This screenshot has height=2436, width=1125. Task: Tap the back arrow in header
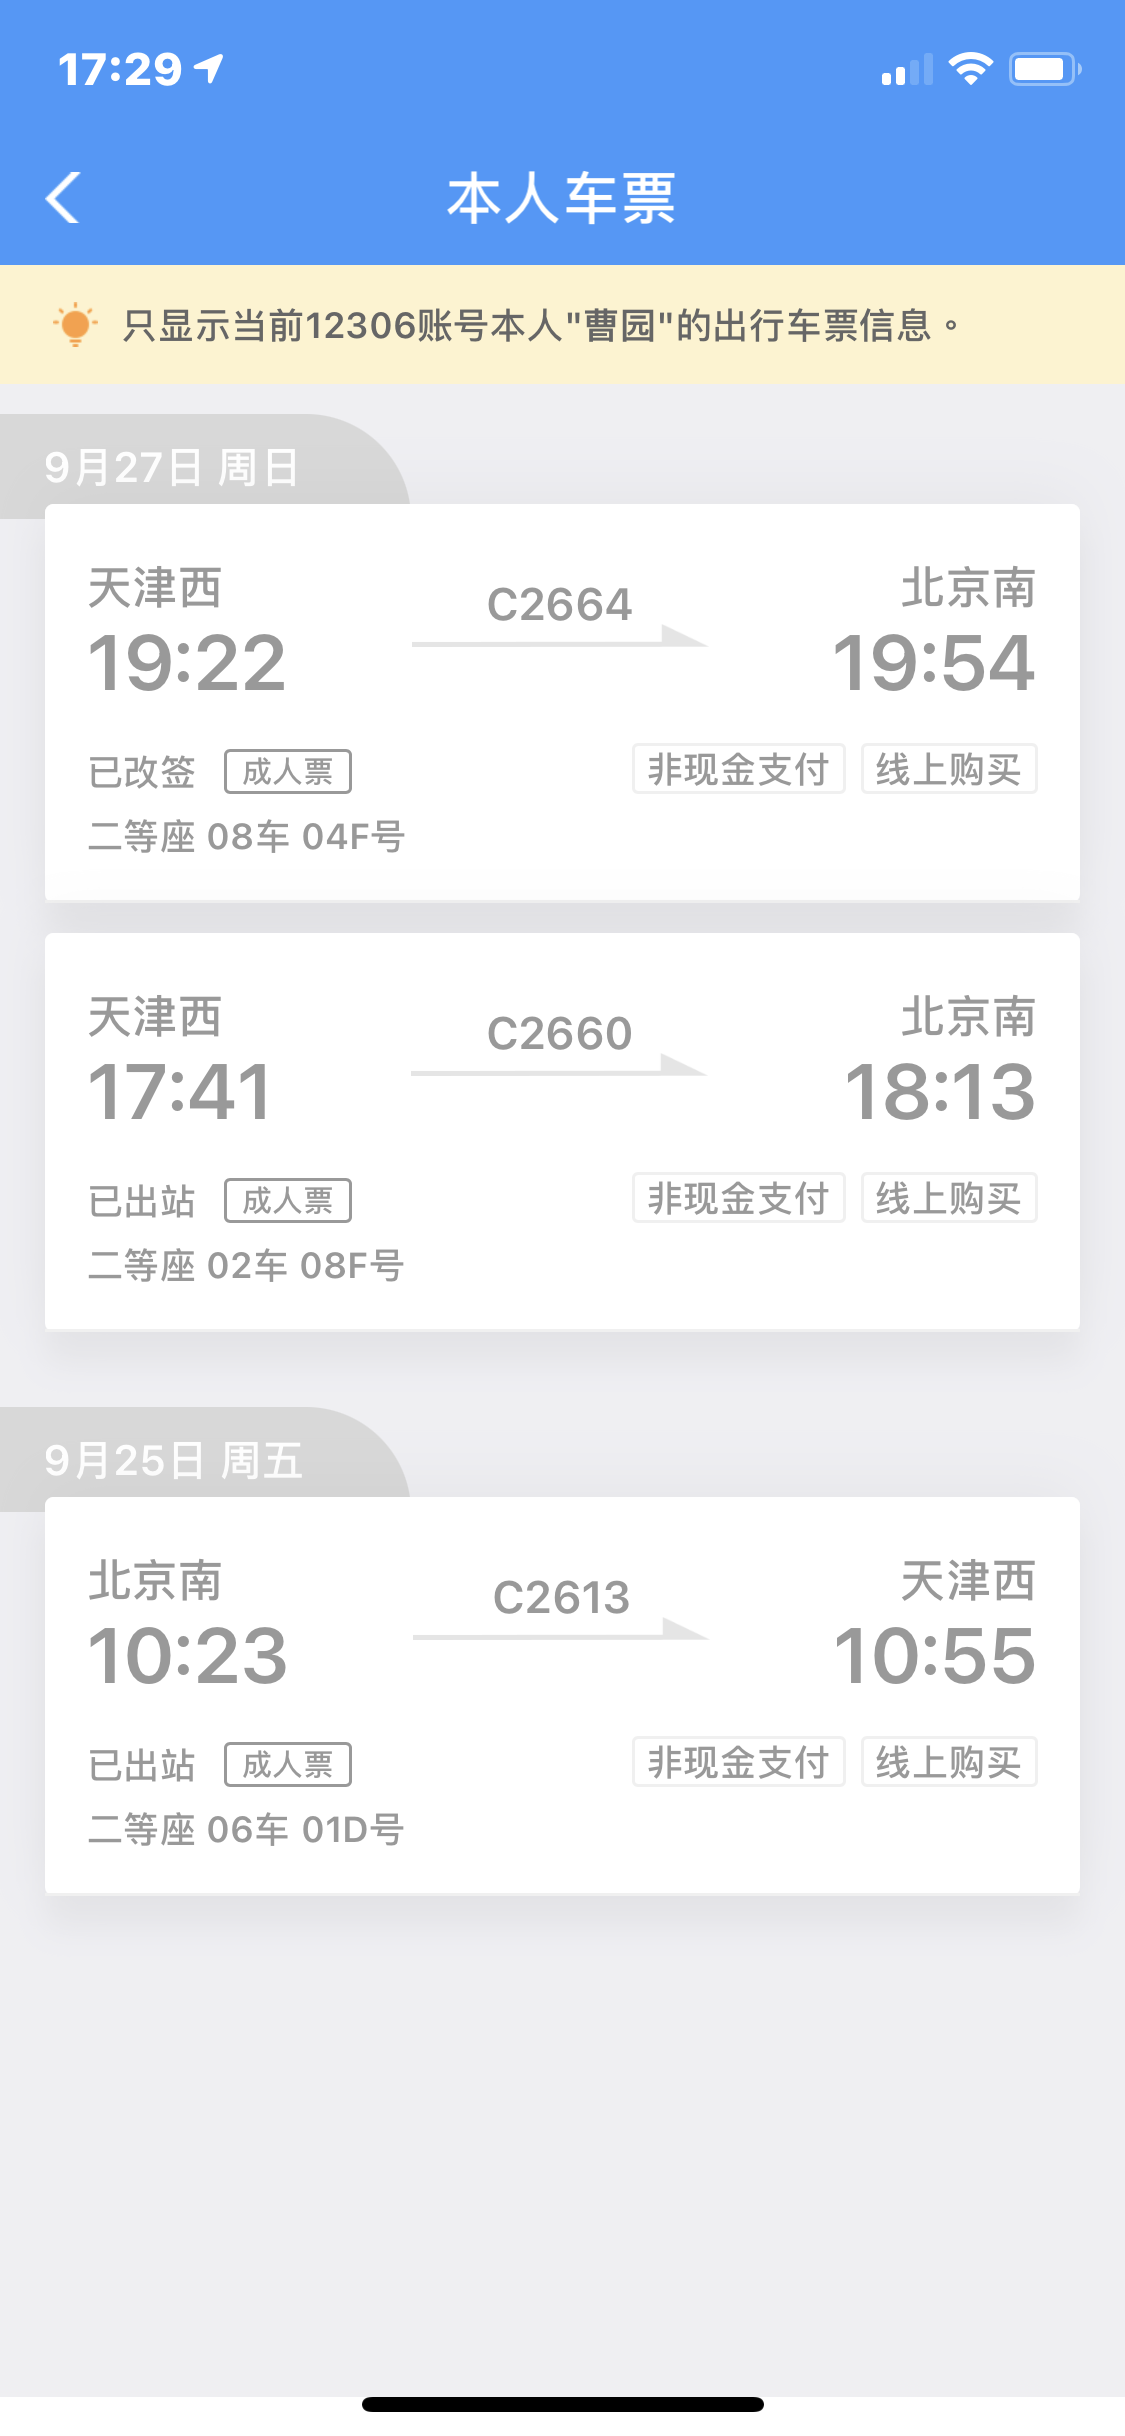pyautogui.click(x=64, y=197)
